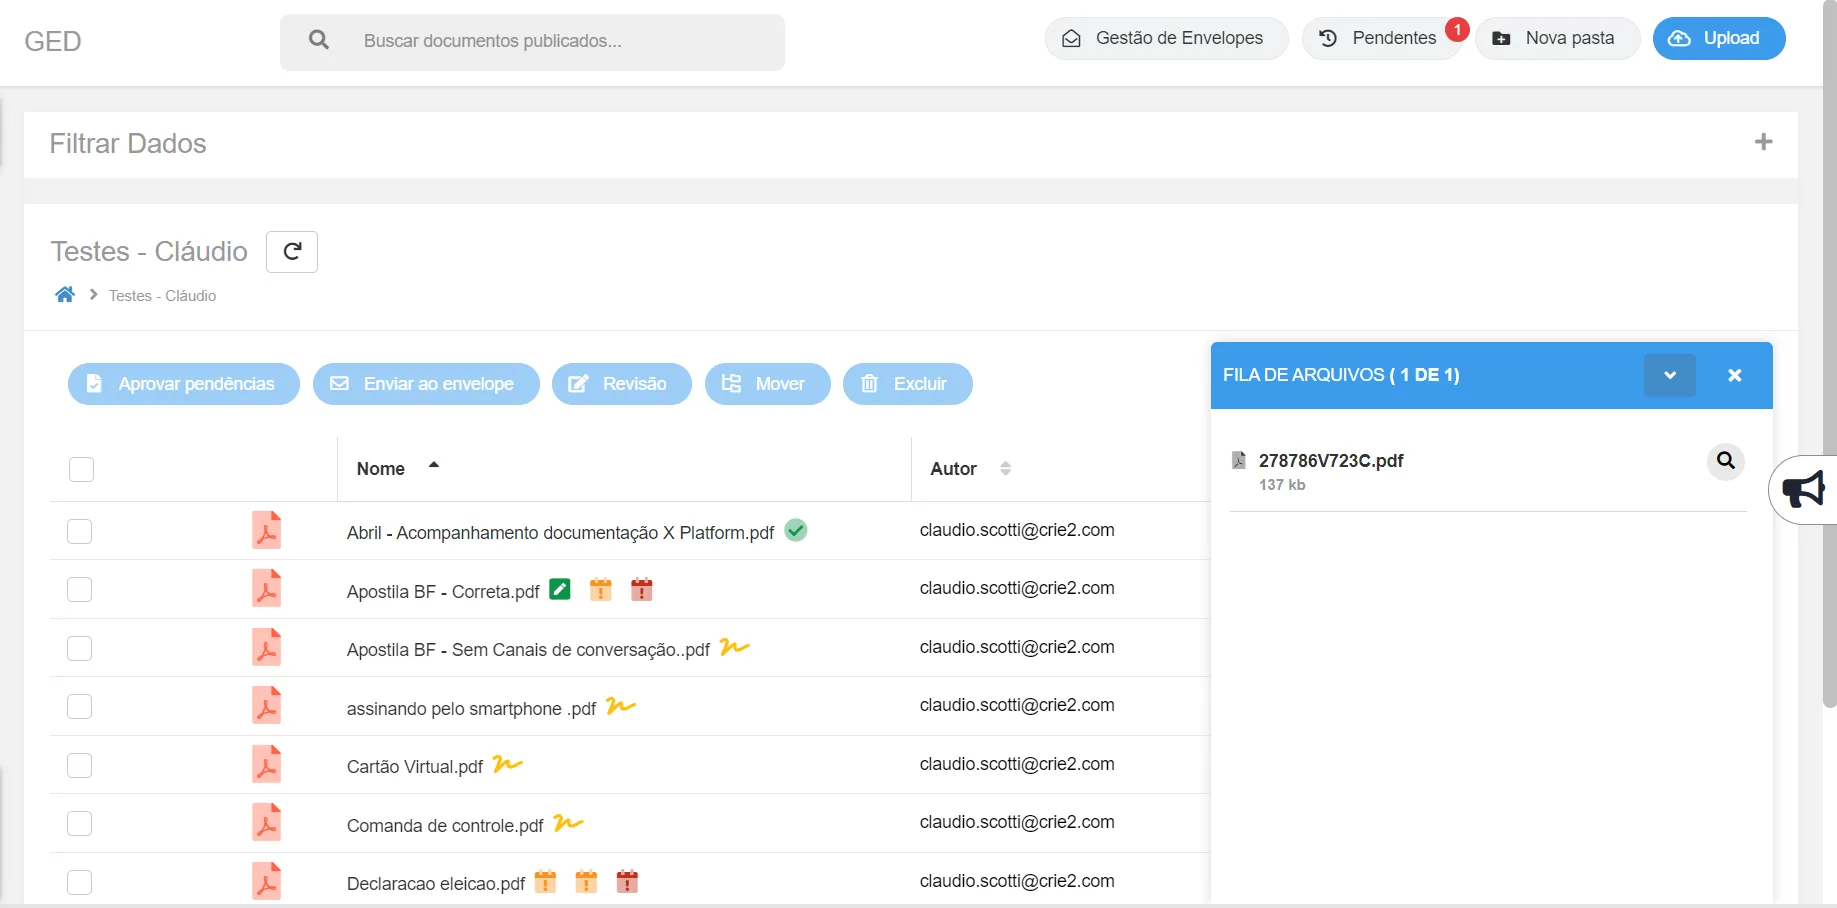Click the search magnifier icon in search bar
This screenshot has width=1837, height=908.
coord(319,40)
